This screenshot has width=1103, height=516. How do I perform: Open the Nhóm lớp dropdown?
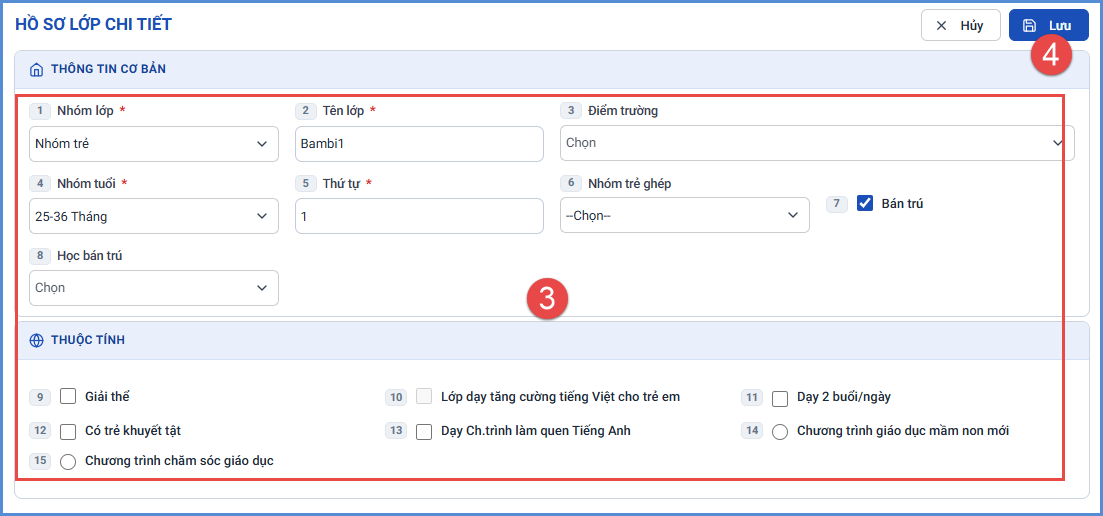click(154, 144)
